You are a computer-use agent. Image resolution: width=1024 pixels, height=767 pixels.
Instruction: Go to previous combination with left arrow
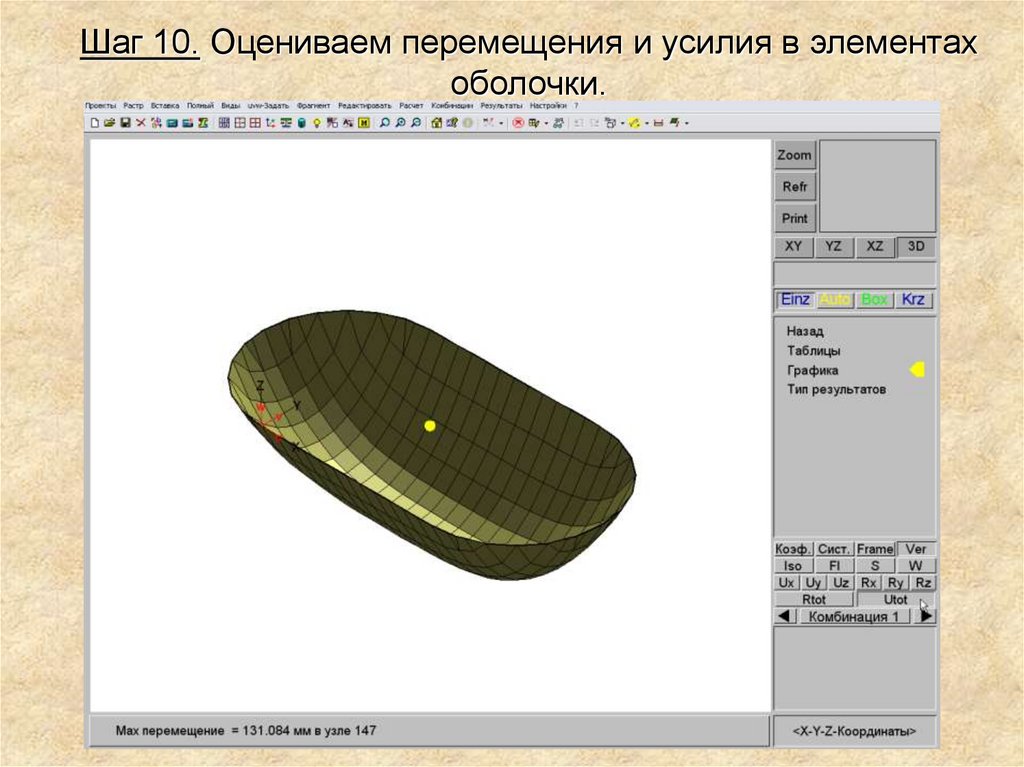click(784, 617)
